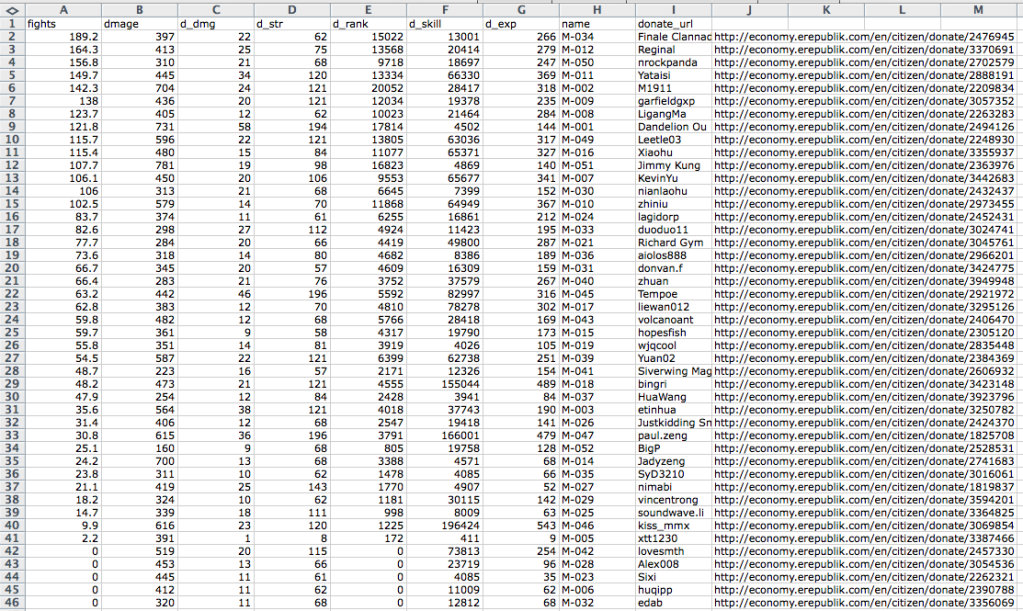This screenshot has height=611, width=1023.
Task: Select the cell containing 'kiss_mmx'
Action: click(672, 526)
